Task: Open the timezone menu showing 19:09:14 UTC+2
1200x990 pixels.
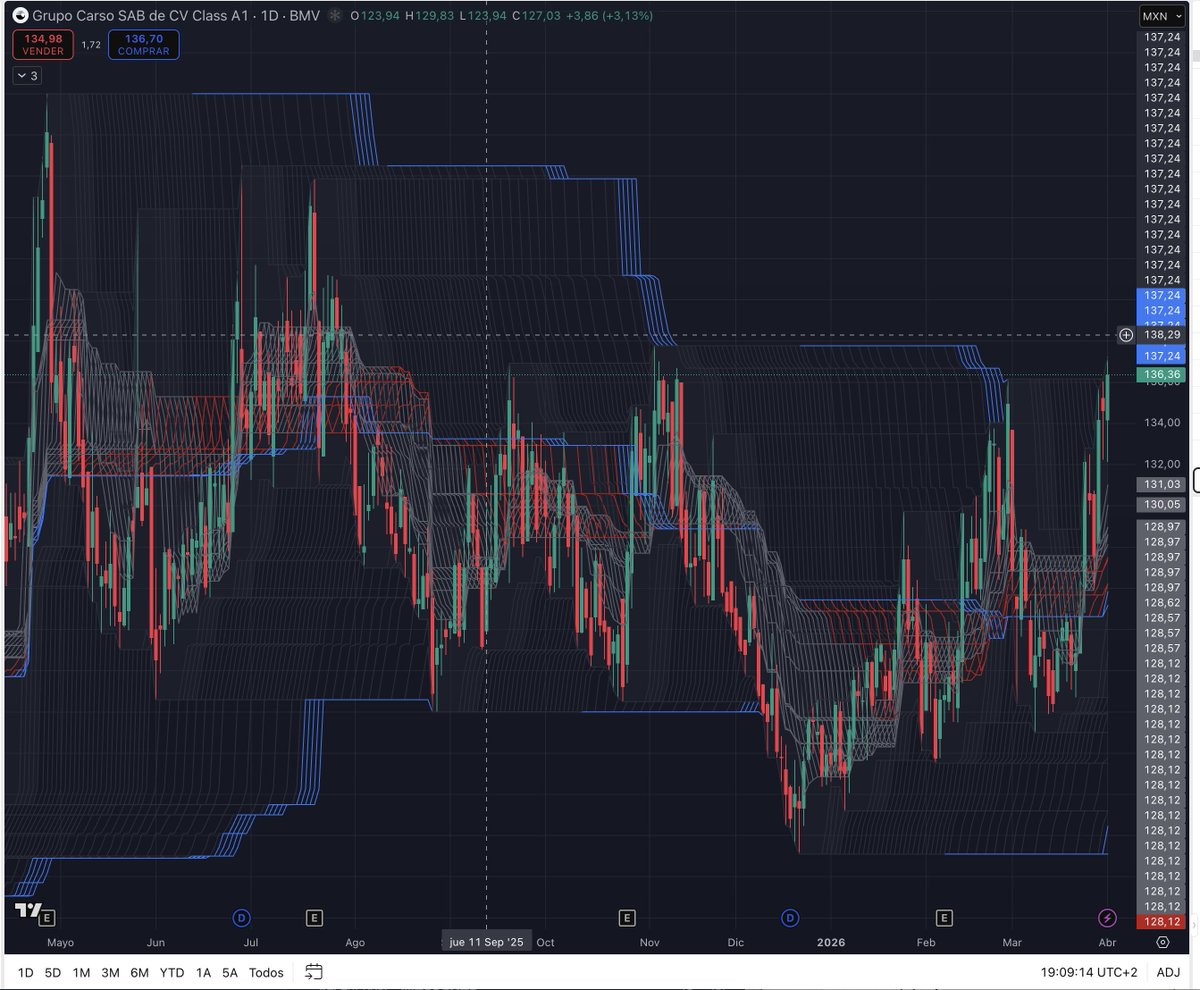Action: tap(1089, 972)
